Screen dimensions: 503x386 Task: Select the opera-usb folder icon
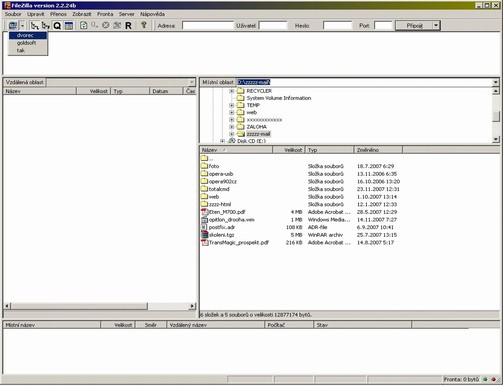[x=205, y=174]
